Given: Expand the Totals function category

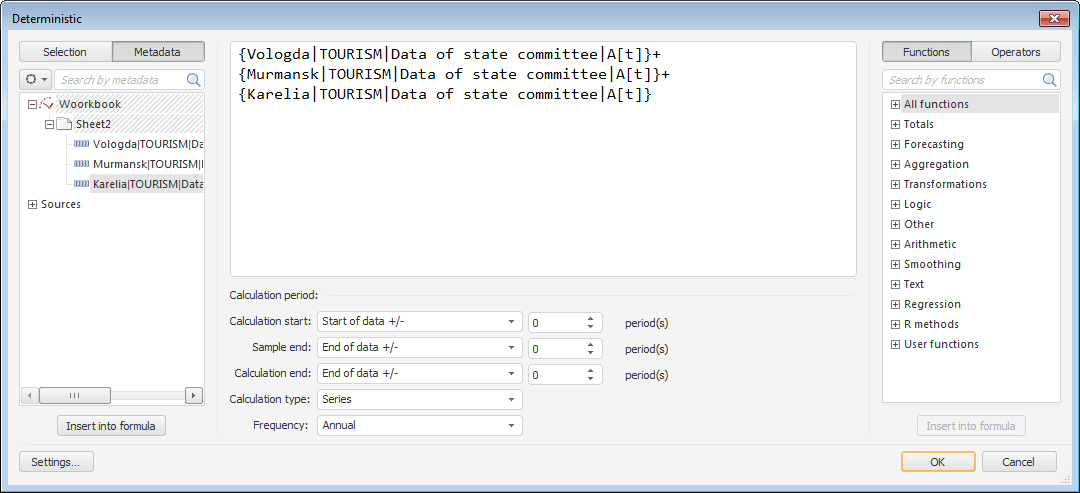Looking at the screenshot, I should pyautogui.click(x=895, y=125).
